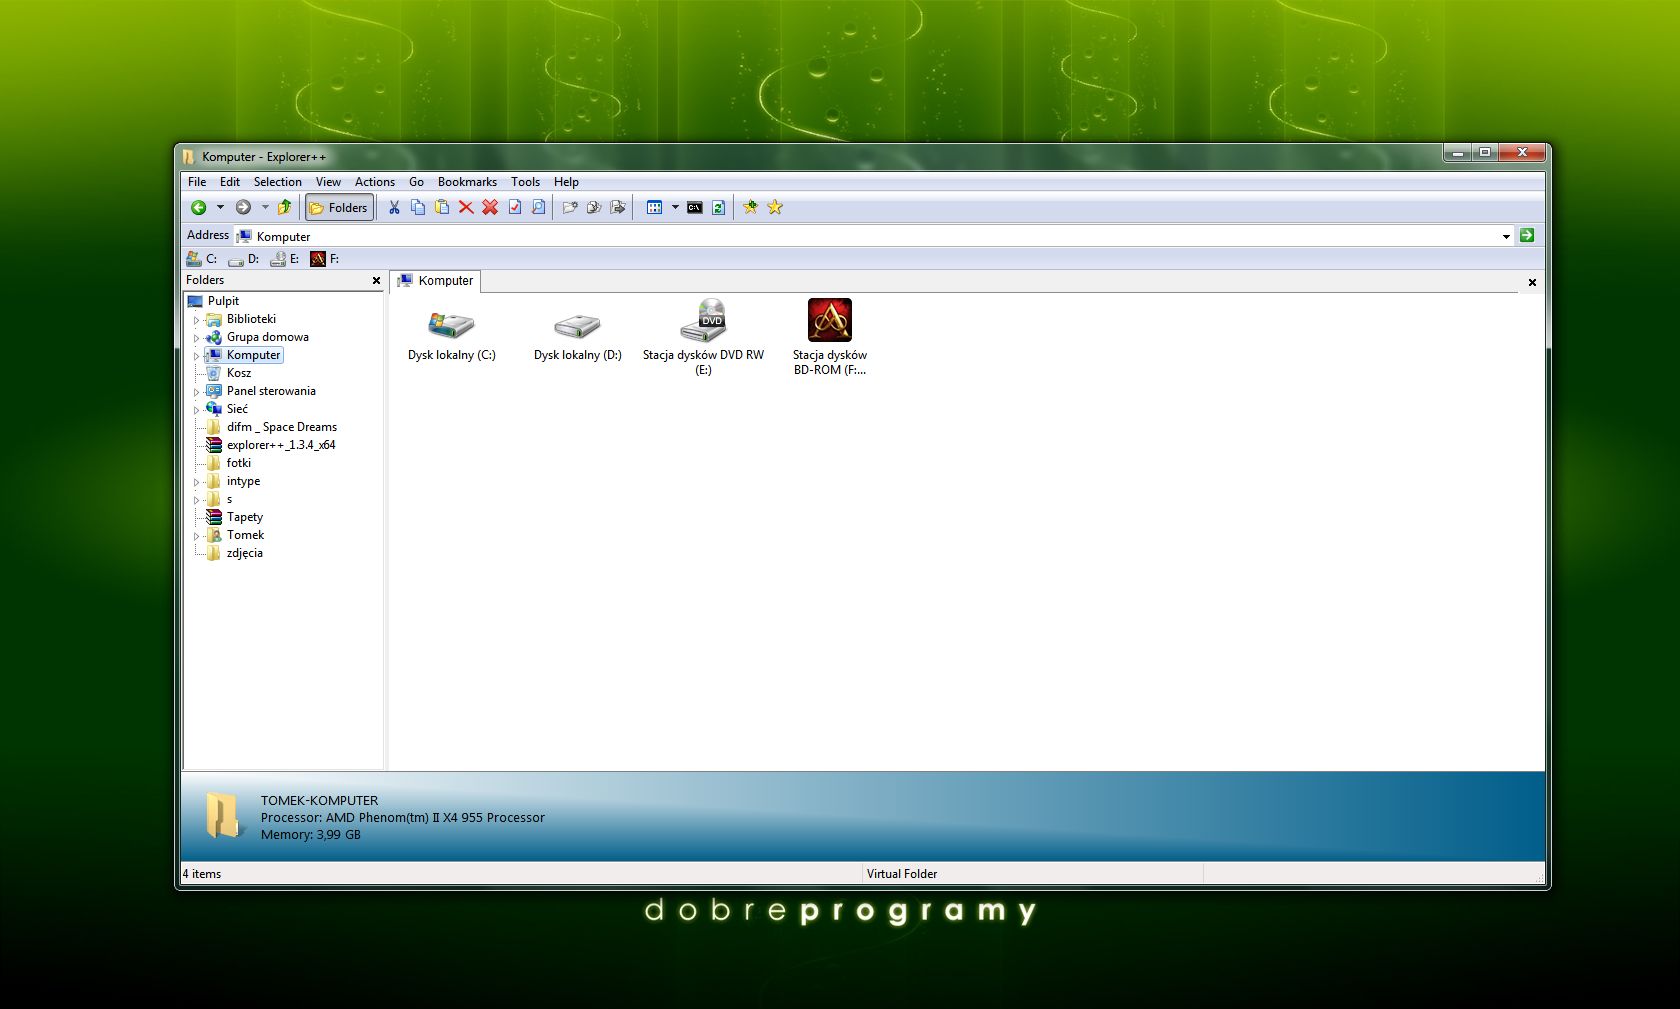Click the Cut scissors icon

394,208
